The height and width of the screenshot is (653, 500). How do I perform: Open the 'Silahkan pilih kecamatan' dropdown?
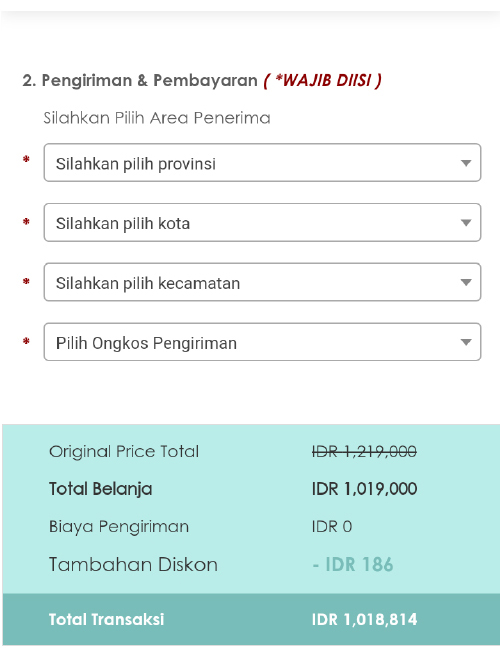(262, 282)
